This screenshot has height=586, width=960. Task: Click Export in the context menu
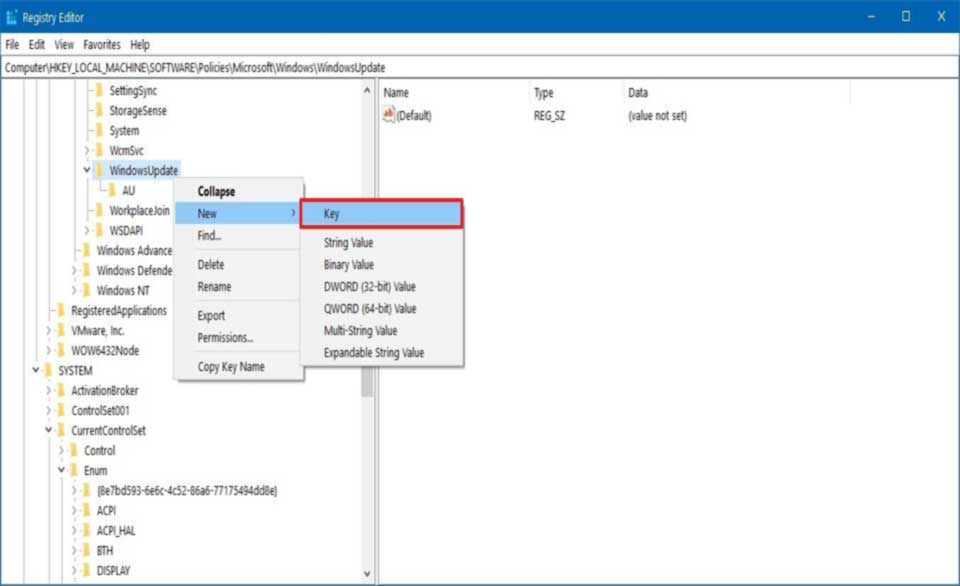click(x=239, y=315)
